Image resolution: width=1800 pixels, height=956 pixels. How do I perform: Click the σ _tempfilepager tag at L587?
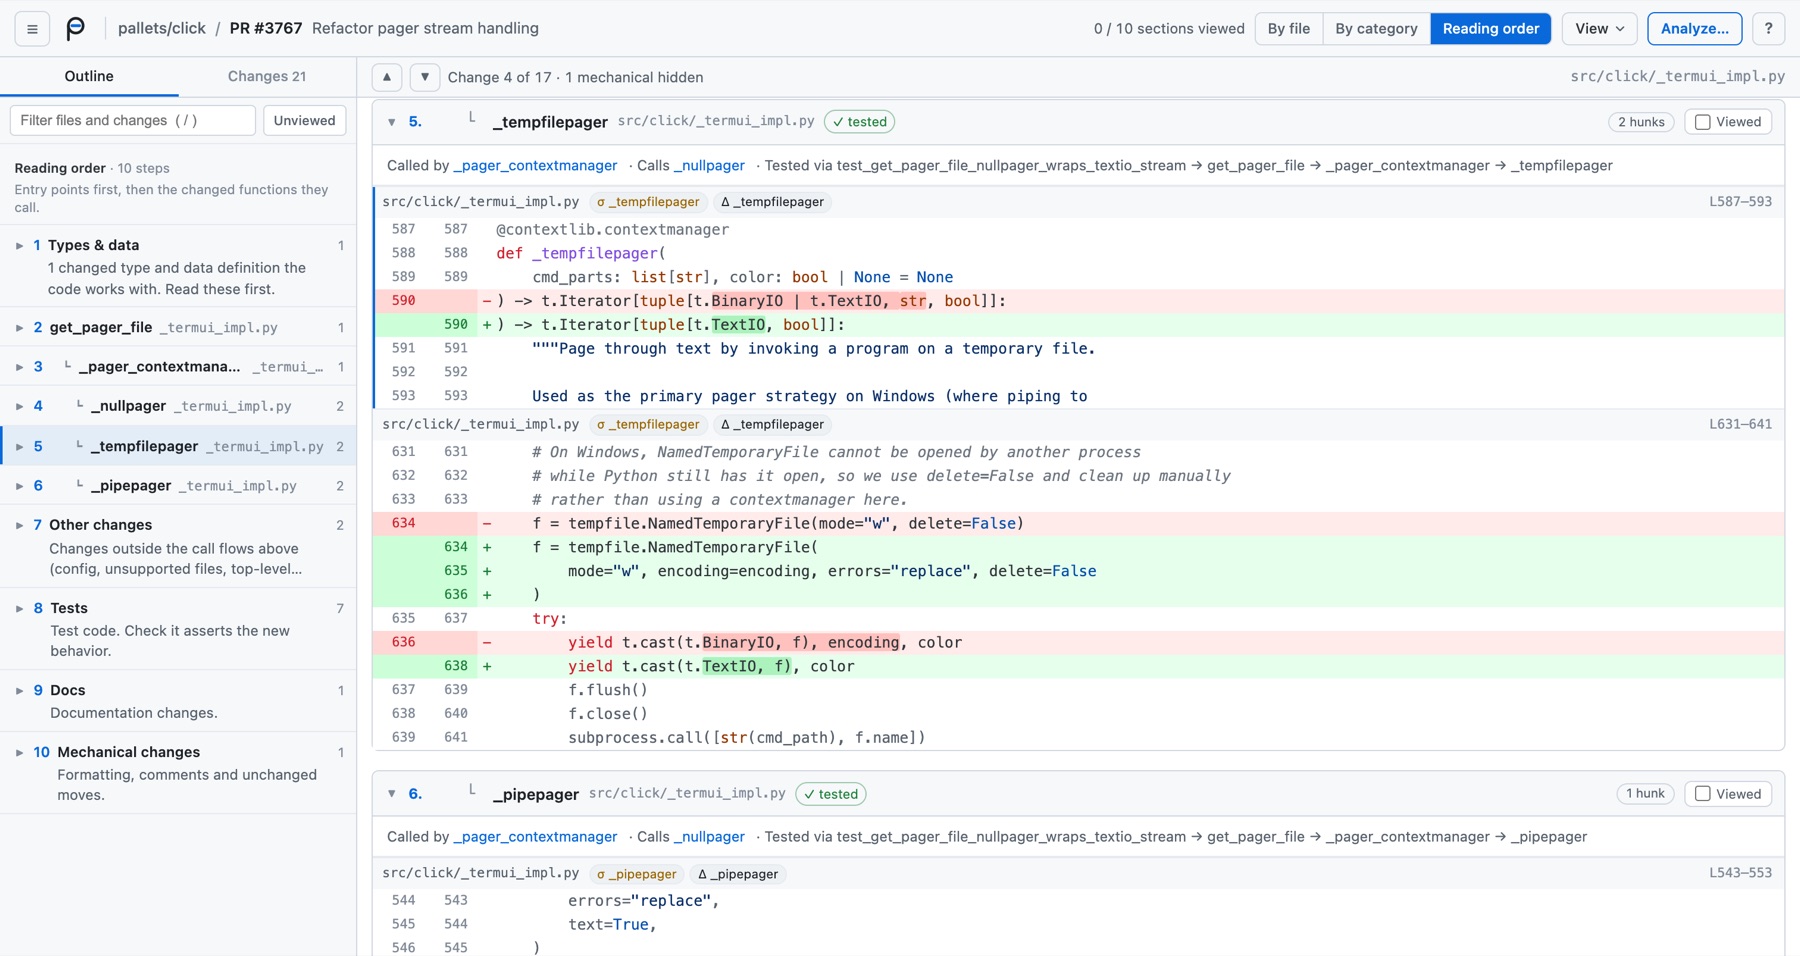[648, 202]
